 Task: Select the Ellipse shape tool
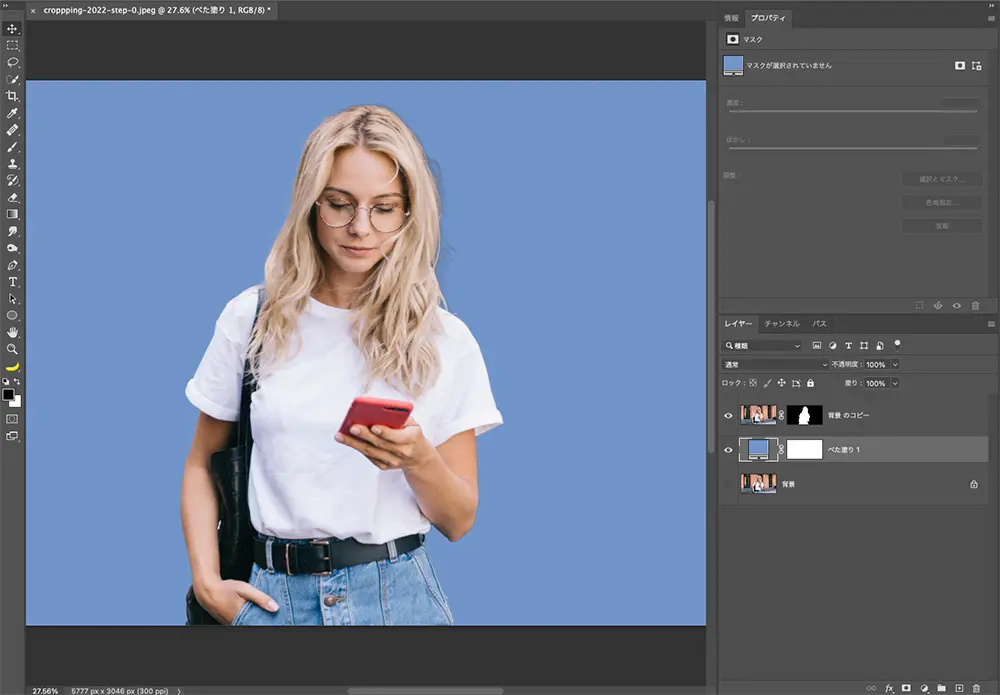point(12,316)
